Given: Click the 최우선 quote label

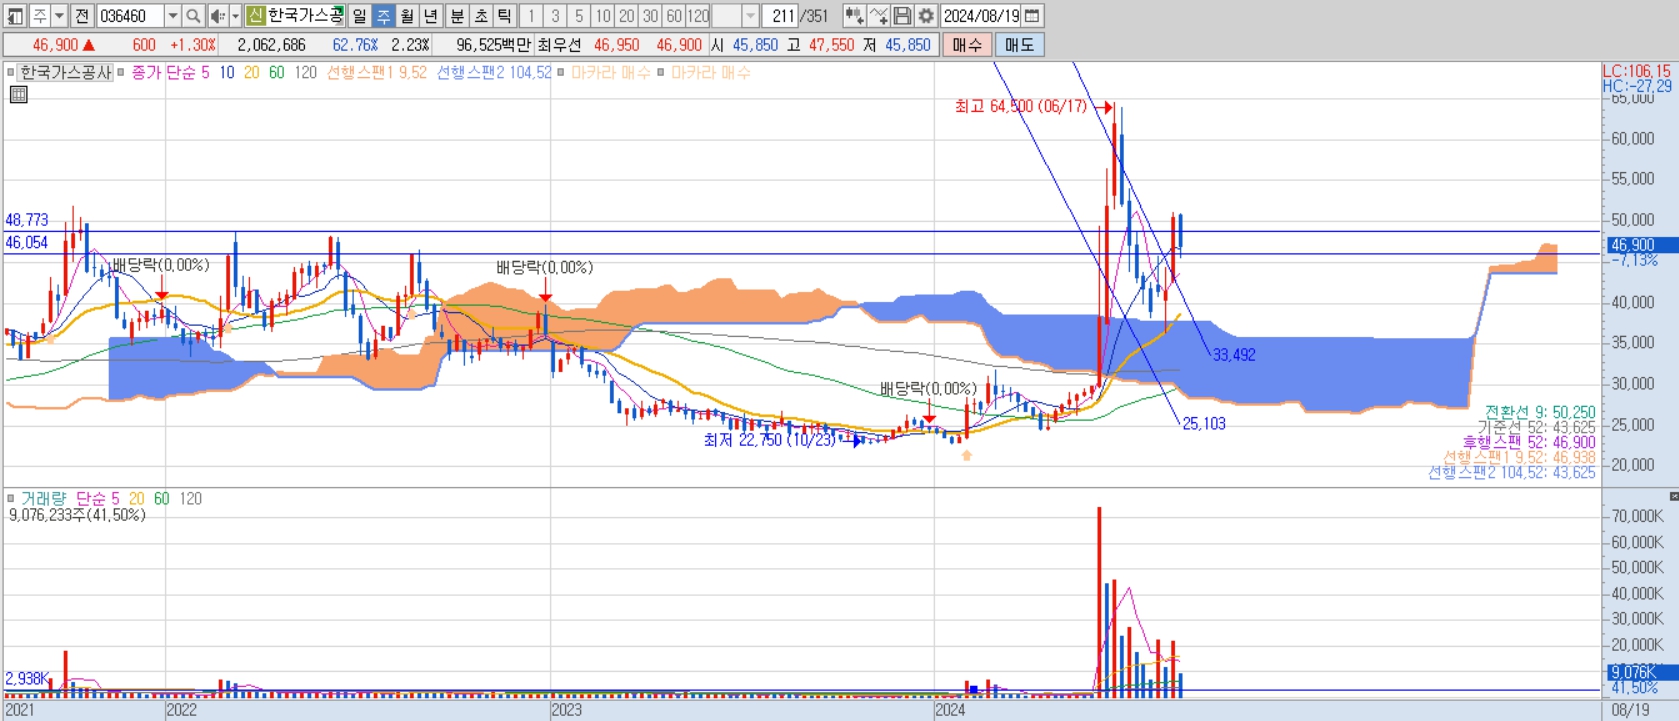Looking at the screenshot, I should click(559, 45).
